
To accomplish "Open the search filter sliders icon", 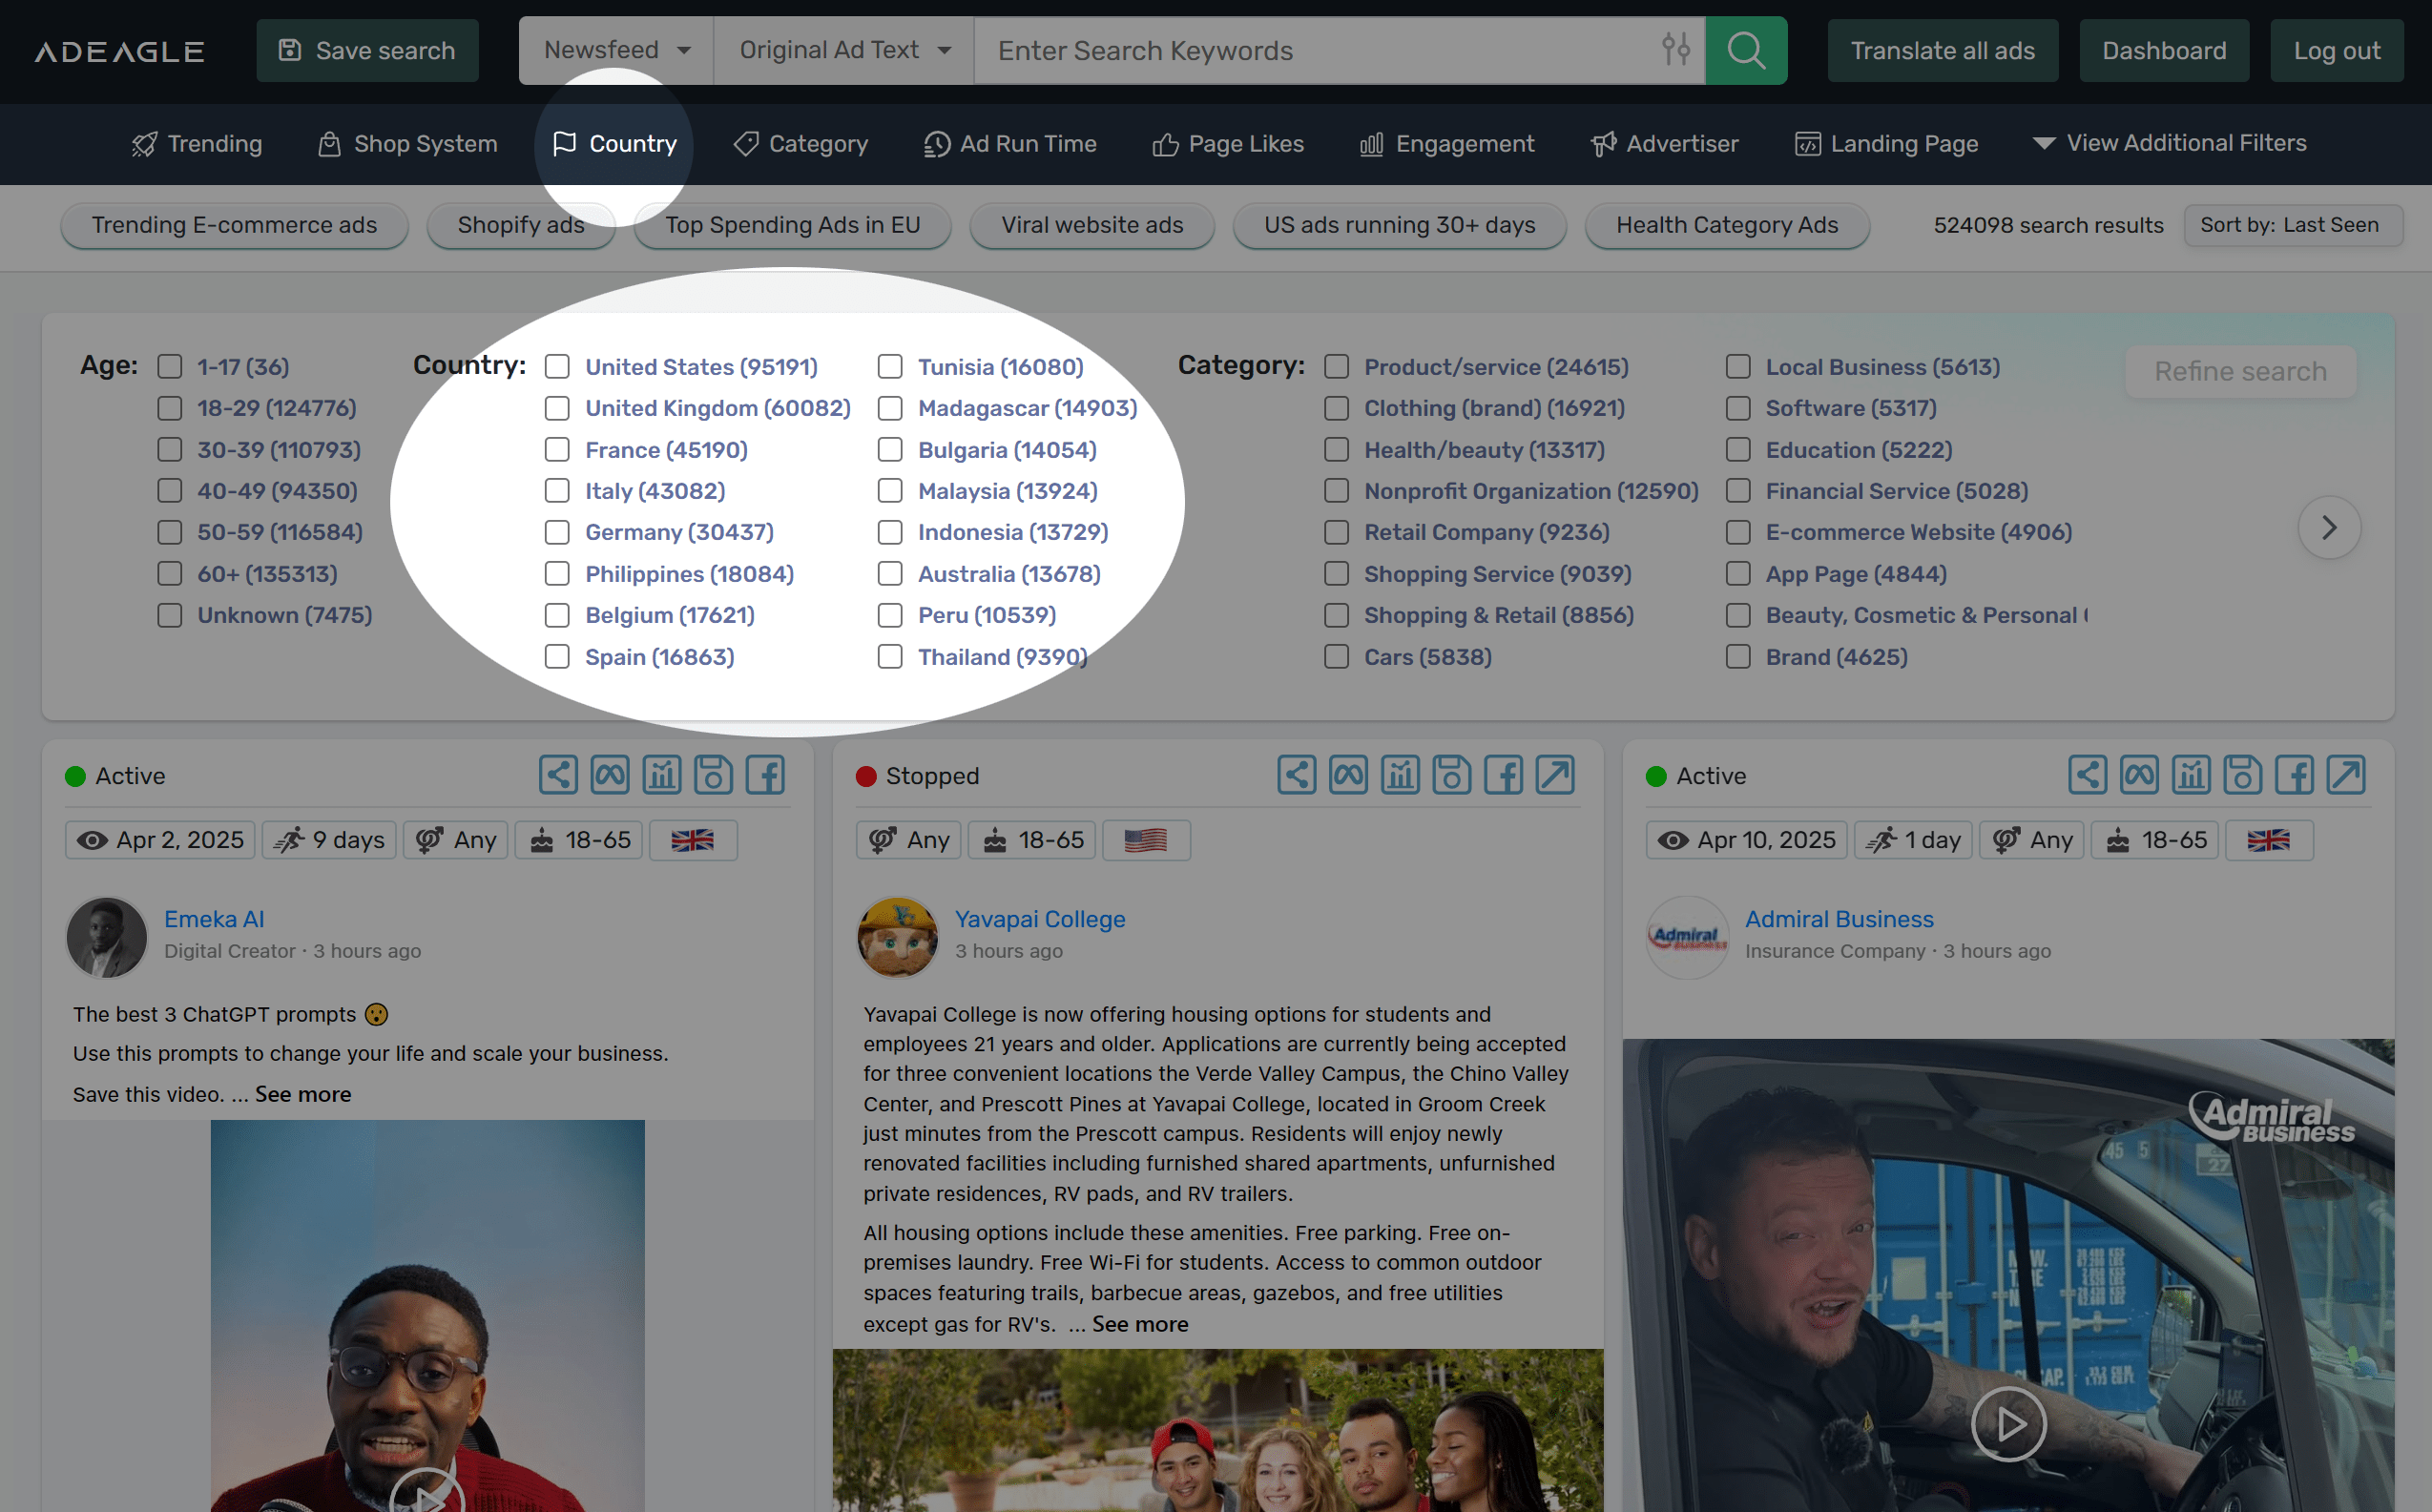I will [x=1675, y=49].
